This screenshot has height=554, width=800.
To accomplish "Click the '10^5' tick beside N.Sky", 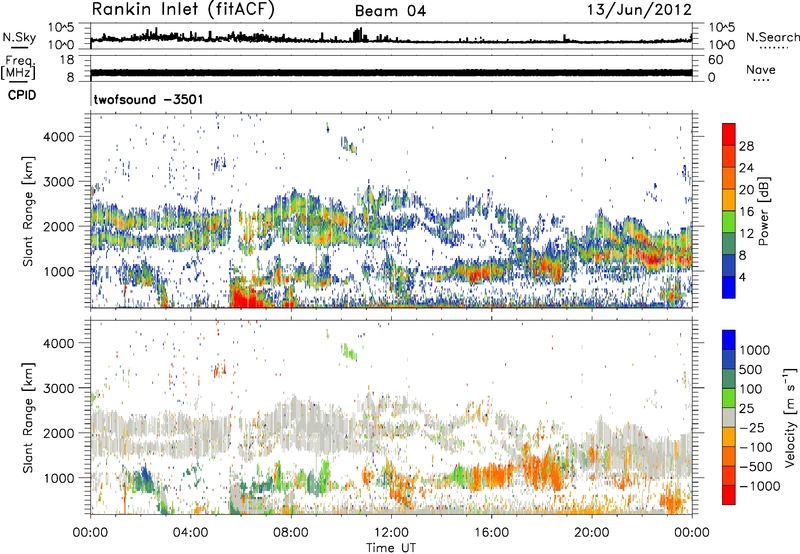I will click(x=61, y=27).
